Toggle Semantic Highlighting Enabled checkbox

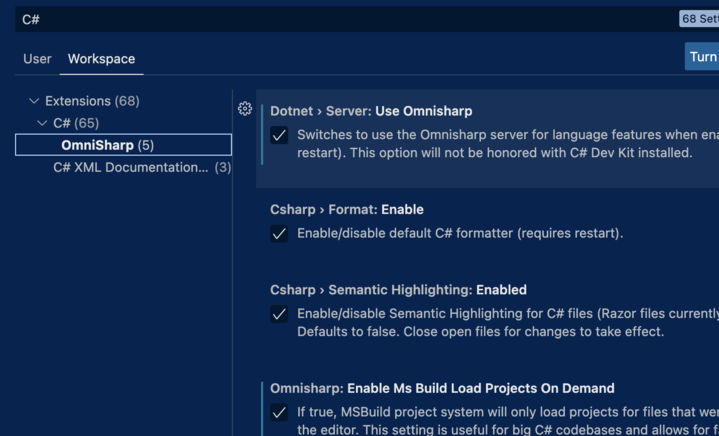tap(279, 314)
